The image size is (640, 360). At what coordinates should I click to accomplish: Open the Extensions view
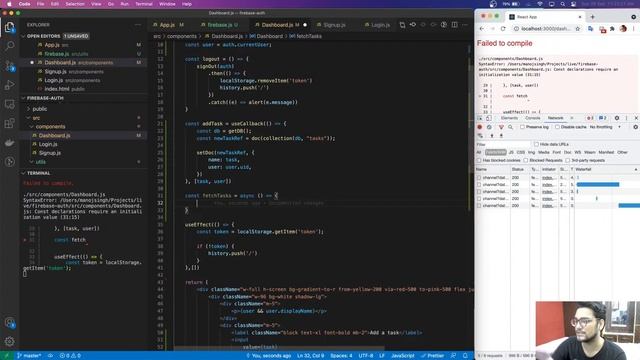coord(9,123)
